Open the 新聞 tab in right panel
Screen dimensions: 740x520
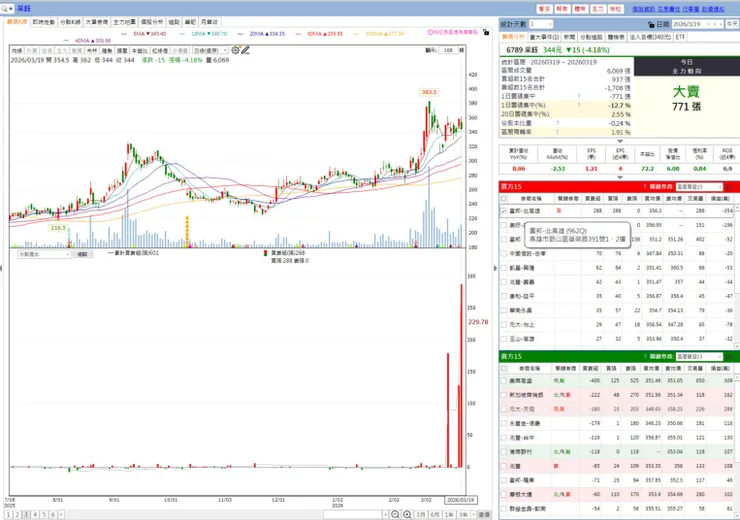click(x=569, y=37)
